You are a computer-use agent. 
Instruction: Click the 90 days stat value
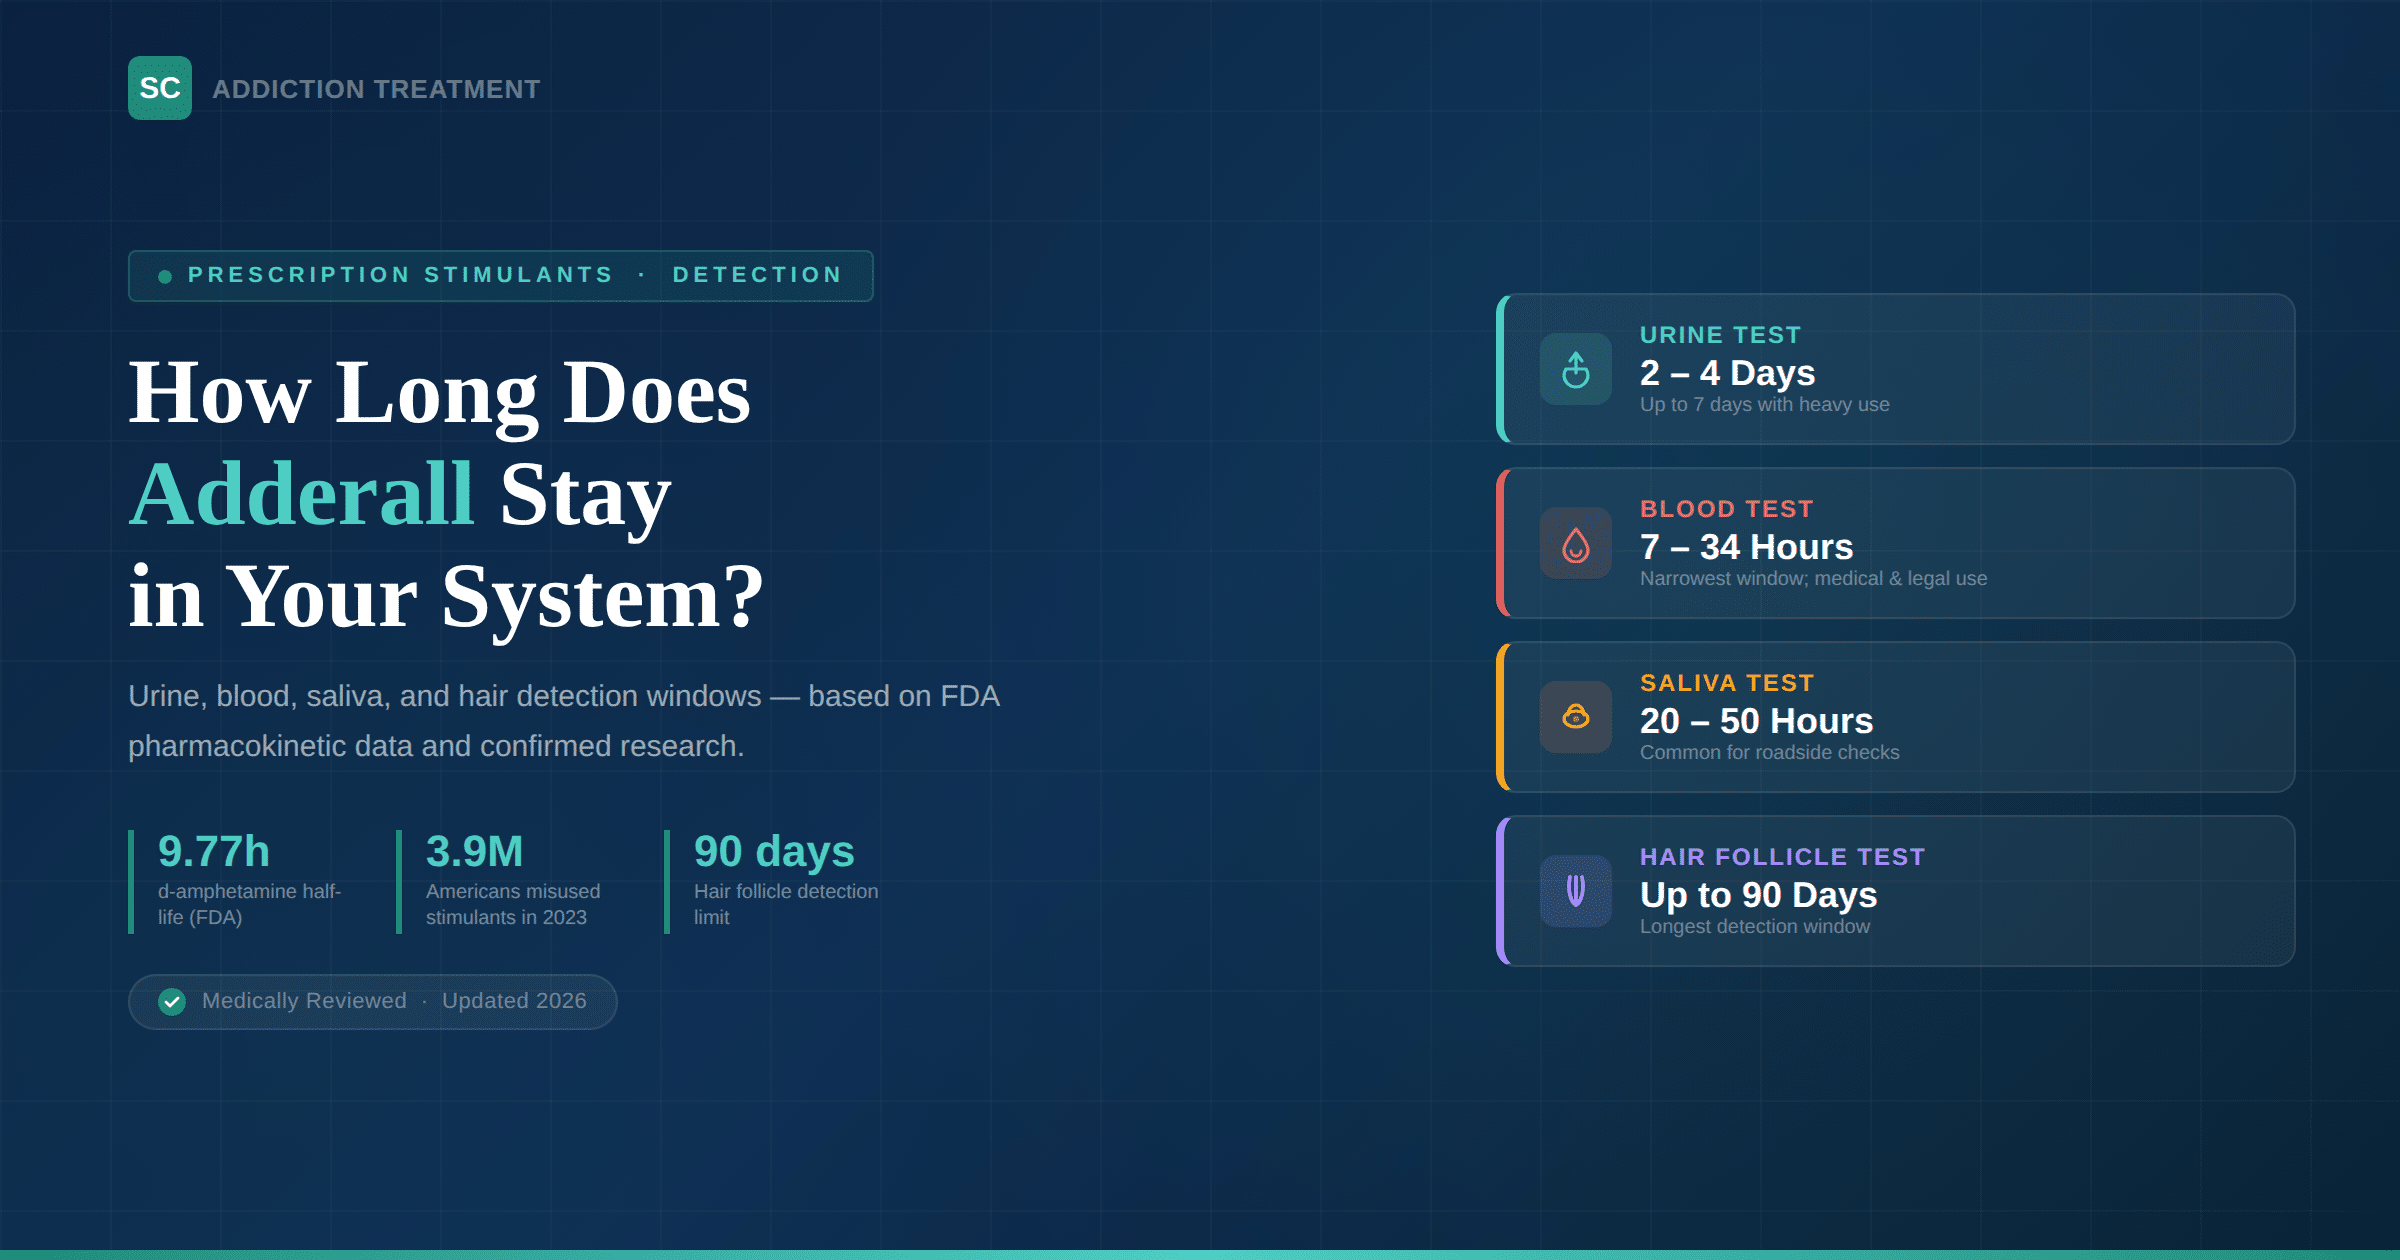[774, 851]
